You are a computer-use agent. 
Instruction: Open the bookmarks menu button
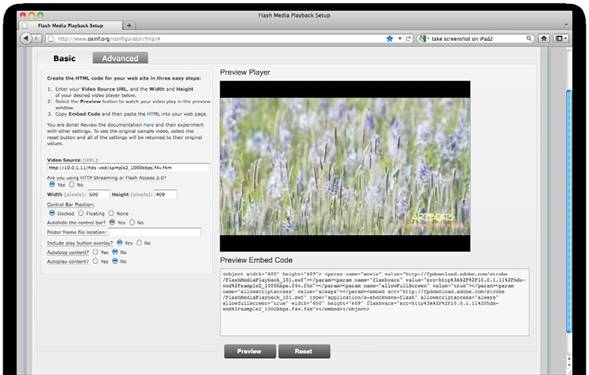(x=560, y=38)
